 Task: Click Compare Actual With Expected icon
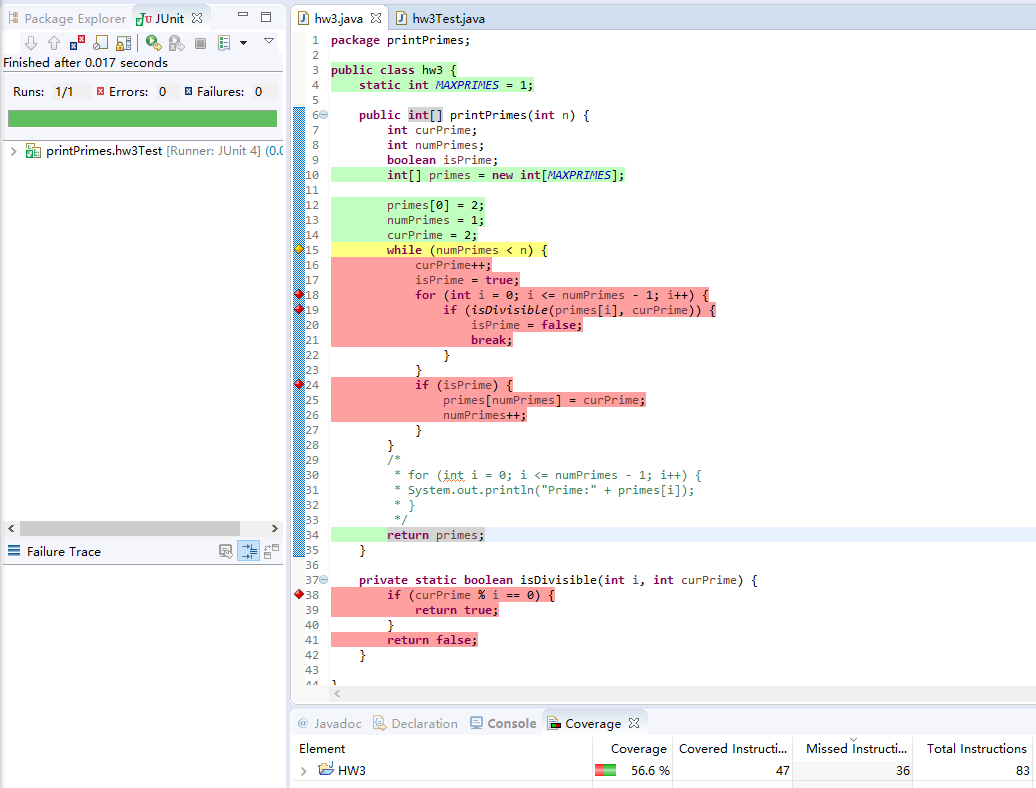[272, 551]
